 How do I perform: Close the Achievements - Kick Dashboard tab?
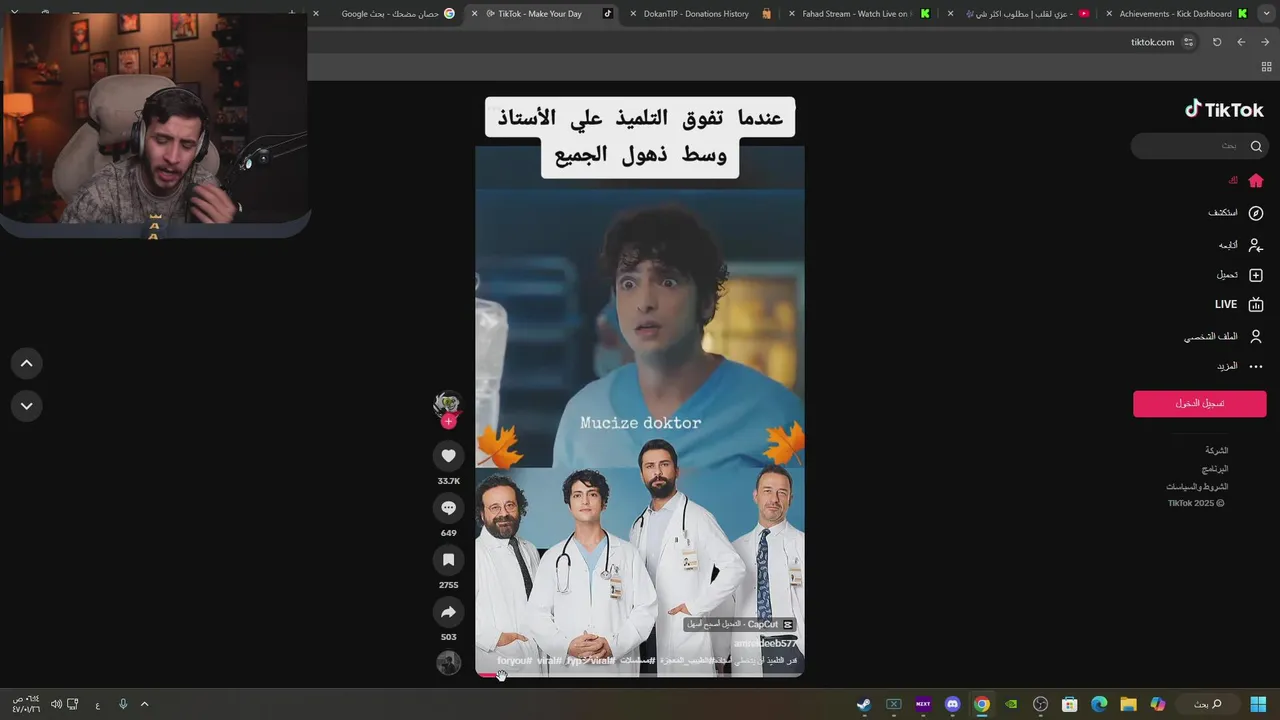pos(1109,14)
